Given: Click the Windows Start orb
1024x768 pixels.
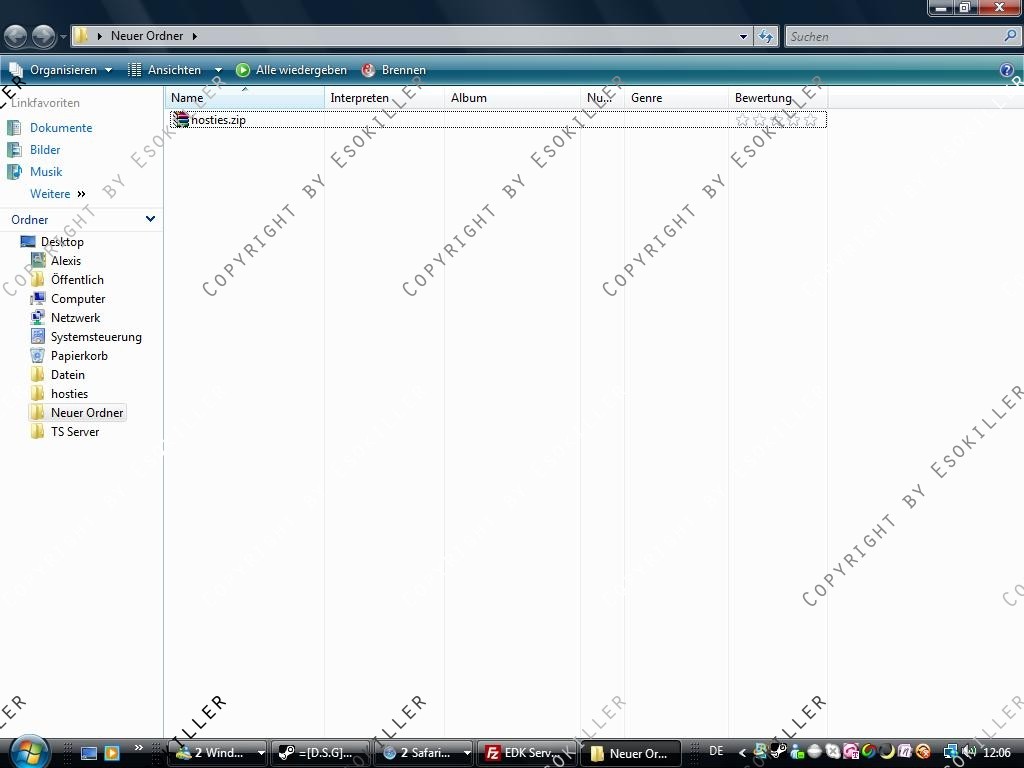Looking at the screenshot, I should [x=29, y=752].
